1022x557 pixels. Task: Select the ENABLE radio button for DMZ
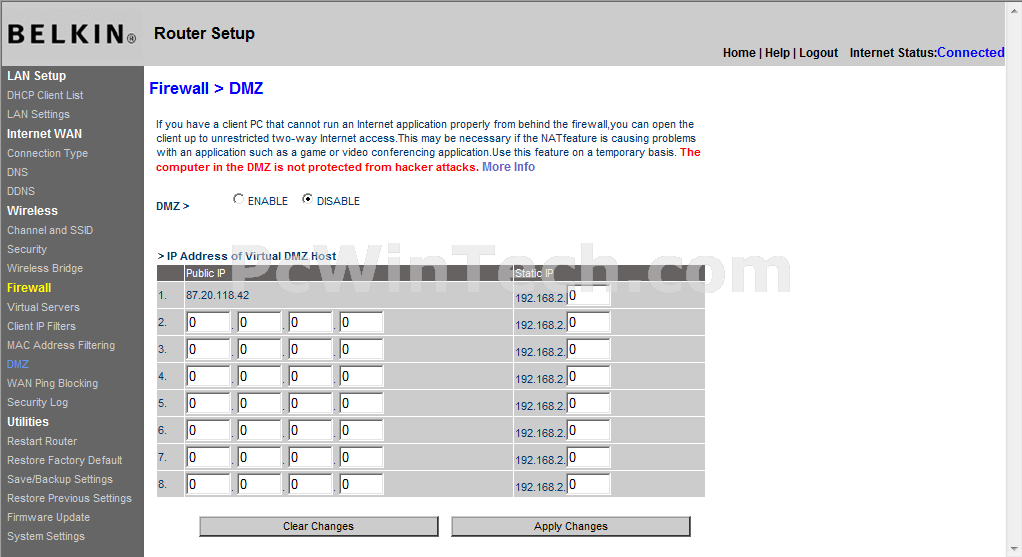click(x=238, y=199)
